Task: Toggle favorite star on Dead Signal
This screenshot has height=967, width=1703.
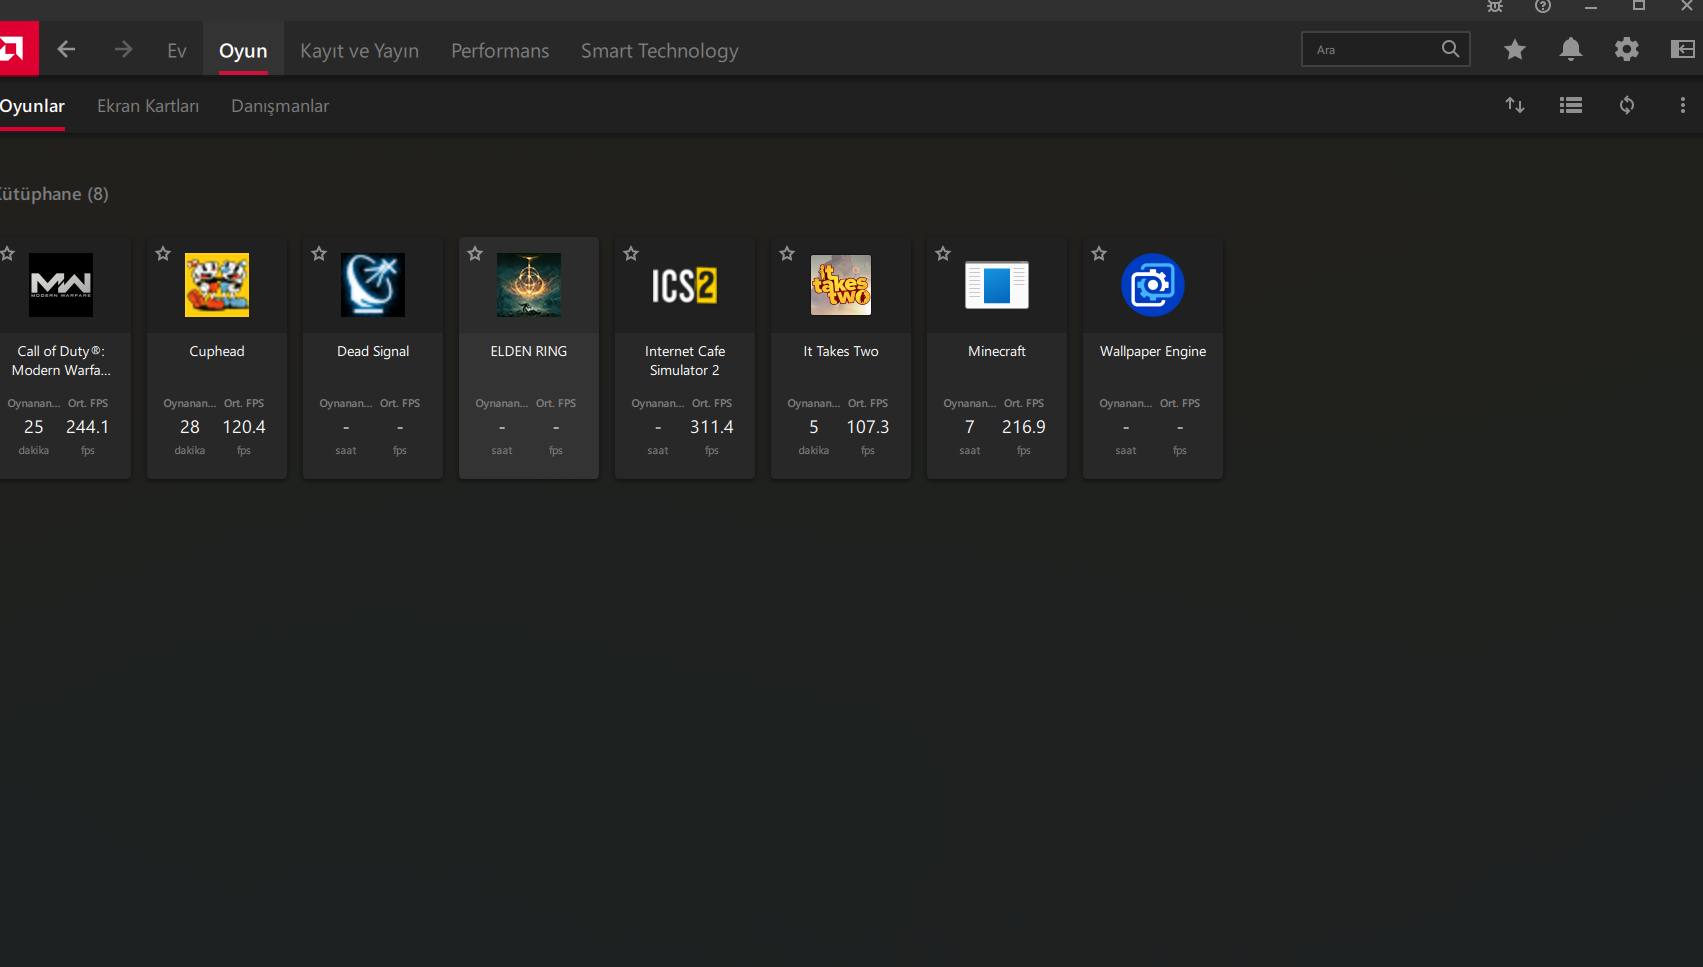Action: pyautogui.click(x=319, y=254)
